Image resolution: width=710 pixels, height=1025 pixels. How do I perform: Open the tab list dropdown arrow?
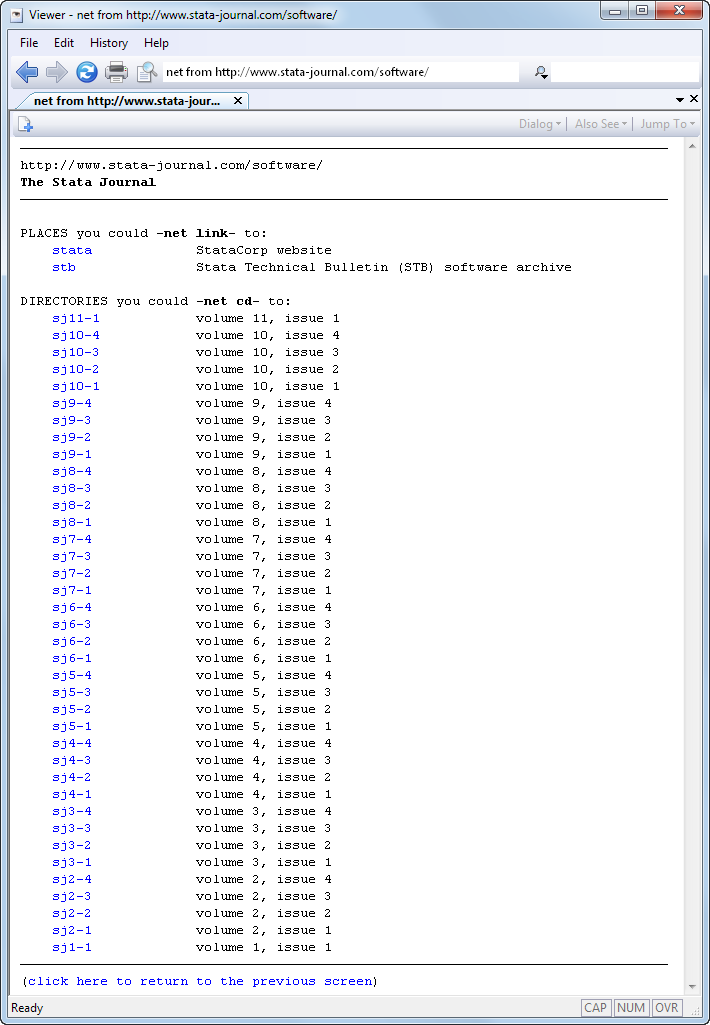tap(680, 100)
